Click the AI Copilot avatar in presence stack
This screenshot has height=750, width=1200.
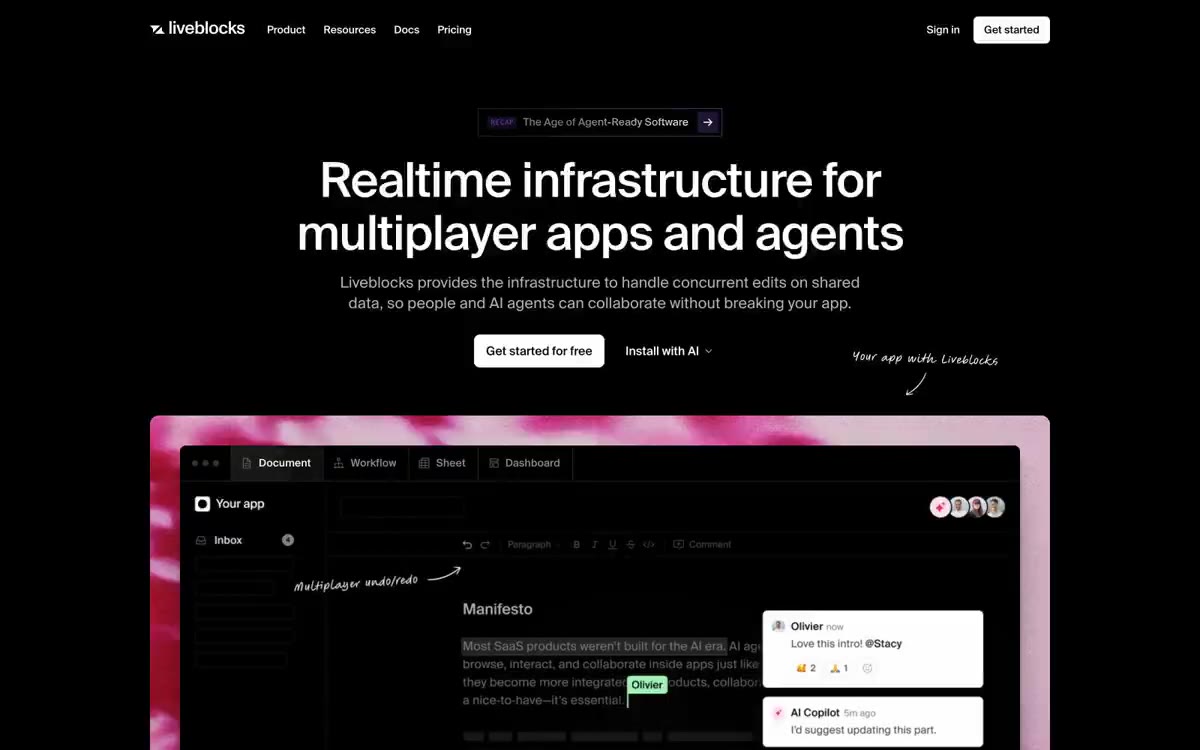(x=940, y=507)
